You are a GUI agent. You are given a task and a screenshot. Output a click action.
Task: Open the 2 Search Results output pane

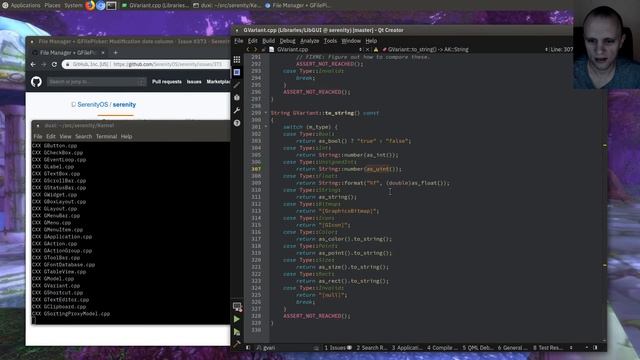[x=371, y=348]
